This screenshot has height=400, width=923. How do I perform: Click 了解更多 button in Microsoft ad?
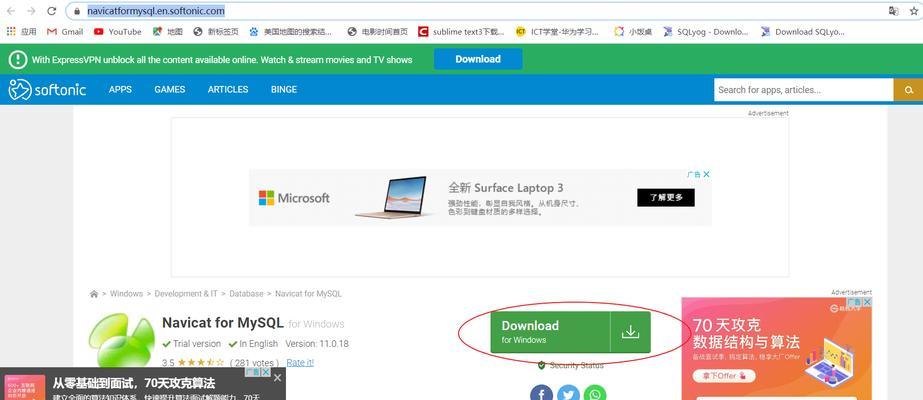click(666, 198)
